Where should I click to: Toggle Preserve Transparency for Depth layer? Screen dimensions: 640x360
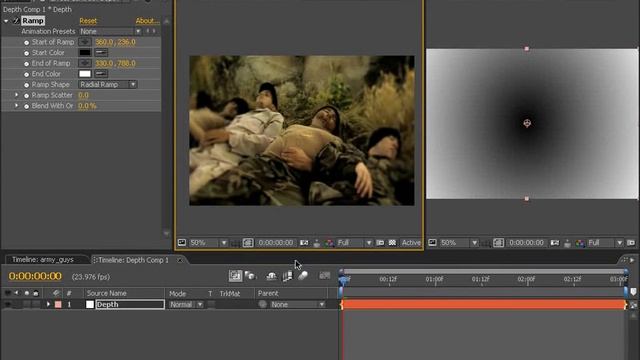(211, 304)
